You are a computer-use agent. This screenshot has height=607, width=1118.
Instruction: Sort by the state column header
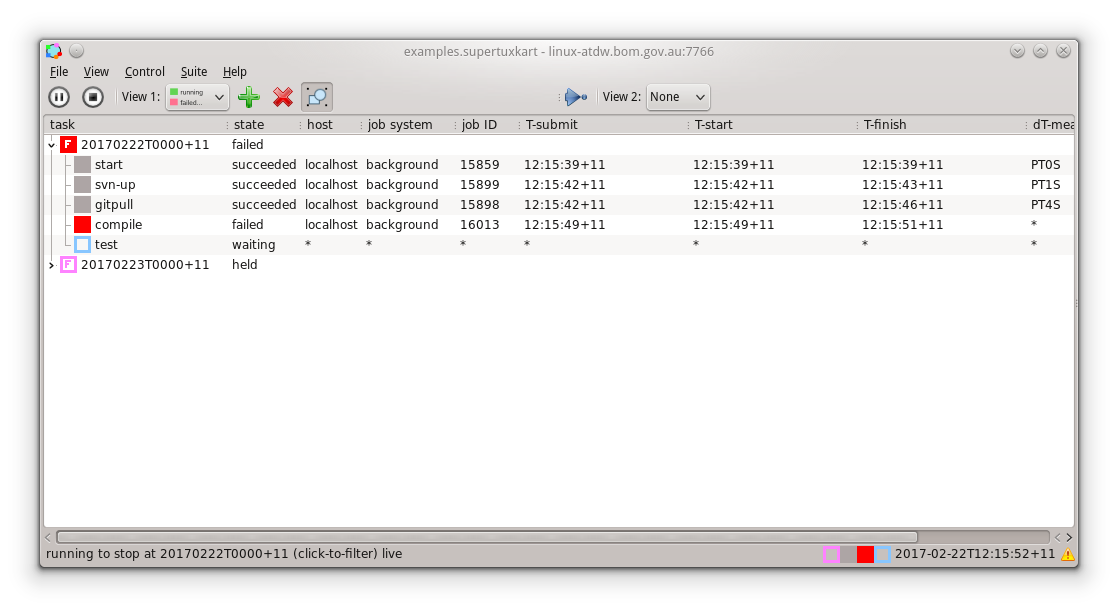point(265,125)
